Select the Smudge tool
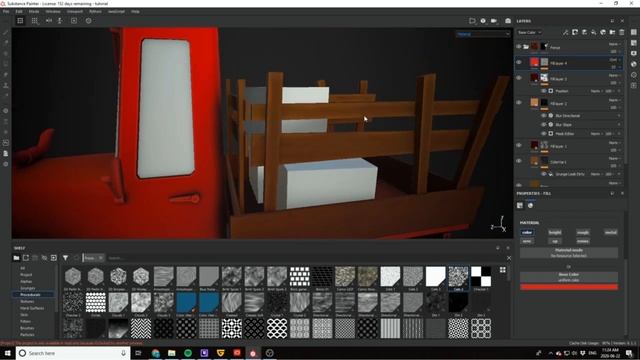The height and width of the screenshot is (360, 640). pos(6,75)
